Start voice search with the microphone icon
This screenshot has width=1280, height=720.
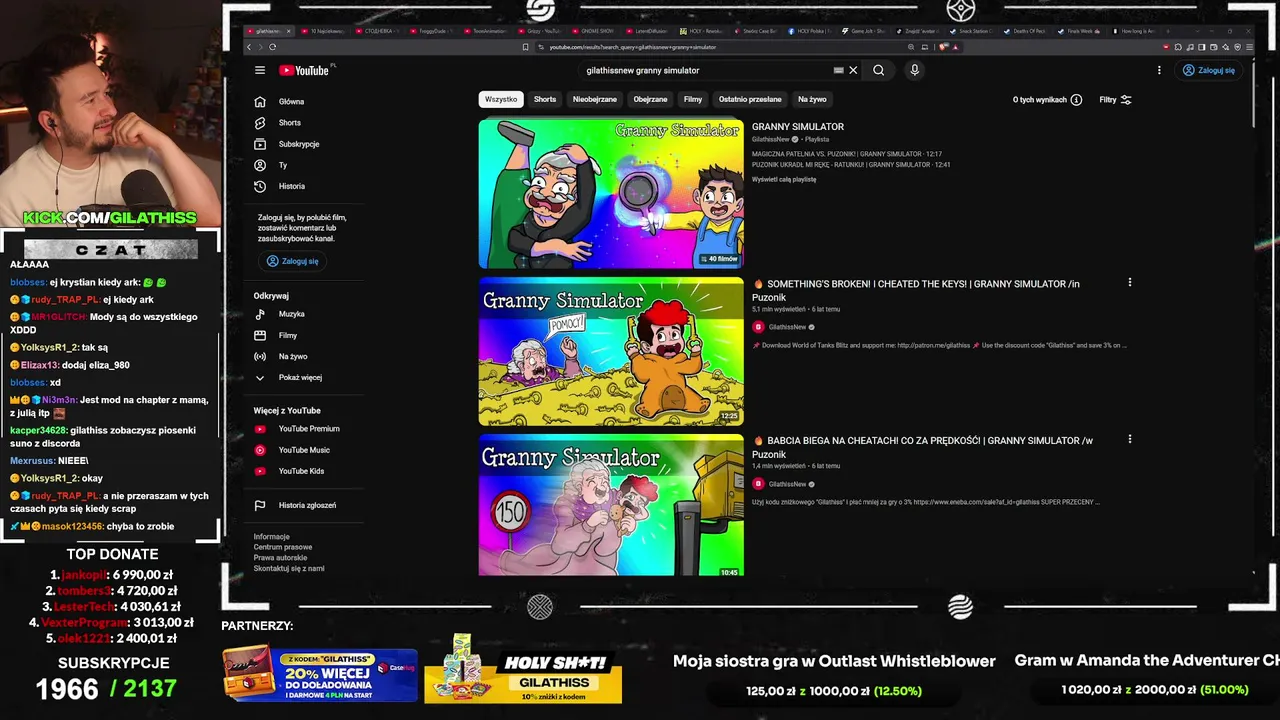point(914,70)
